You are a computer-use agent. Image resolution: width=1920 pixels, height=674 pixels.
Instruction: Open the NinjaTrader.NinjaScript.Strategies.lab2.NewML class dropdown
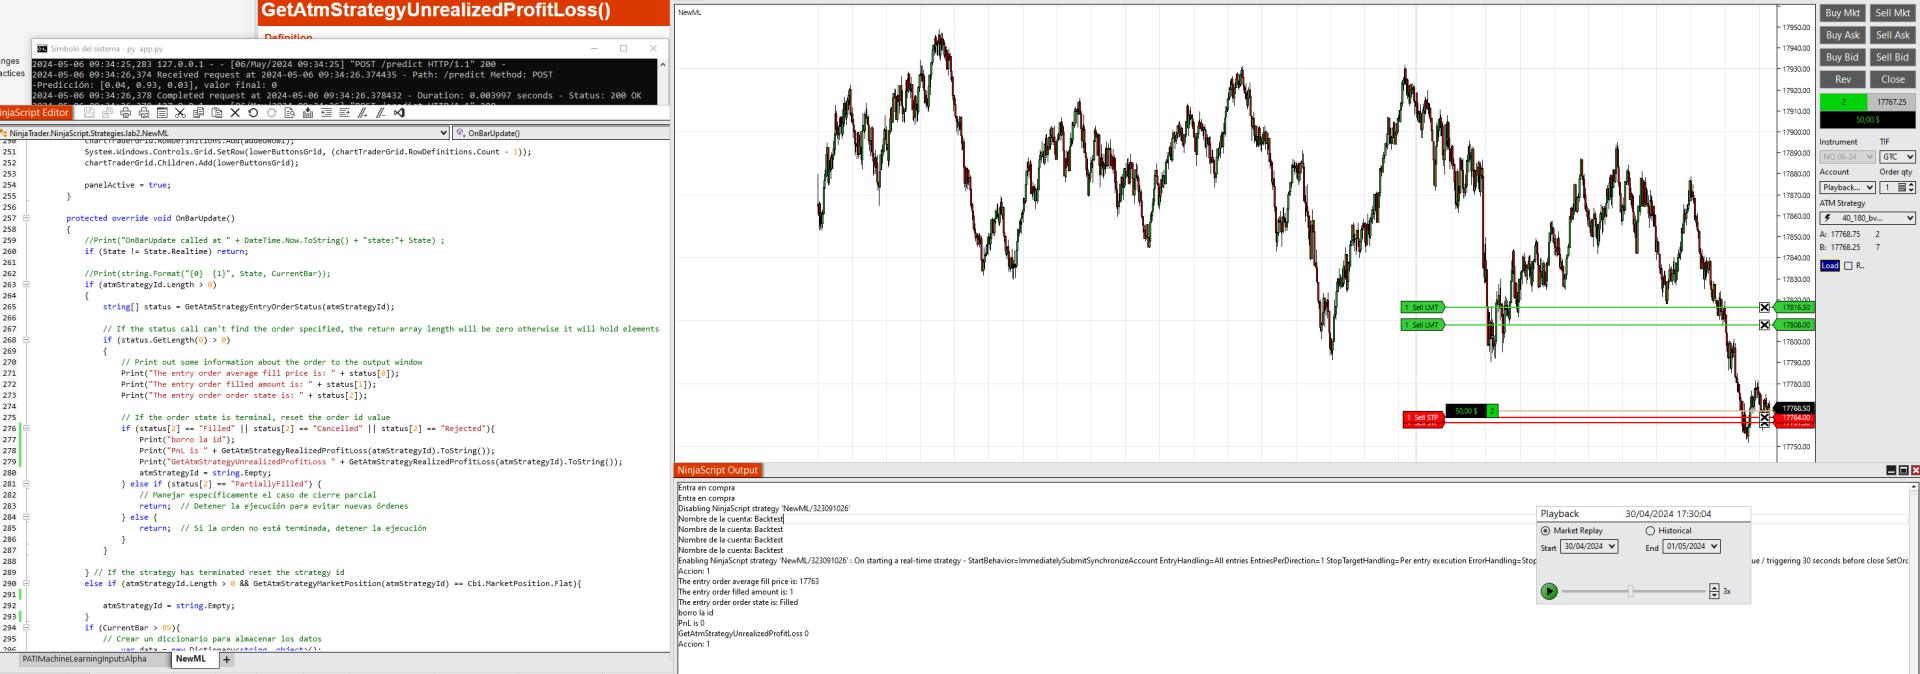click(224, 133)
